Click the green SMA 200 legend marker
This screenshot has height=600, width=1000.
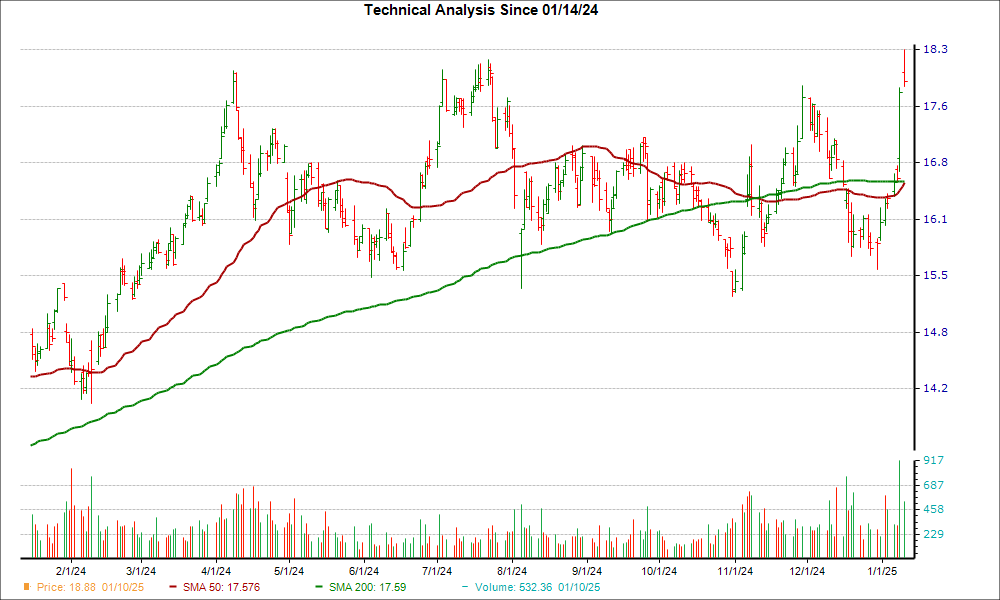320,587
